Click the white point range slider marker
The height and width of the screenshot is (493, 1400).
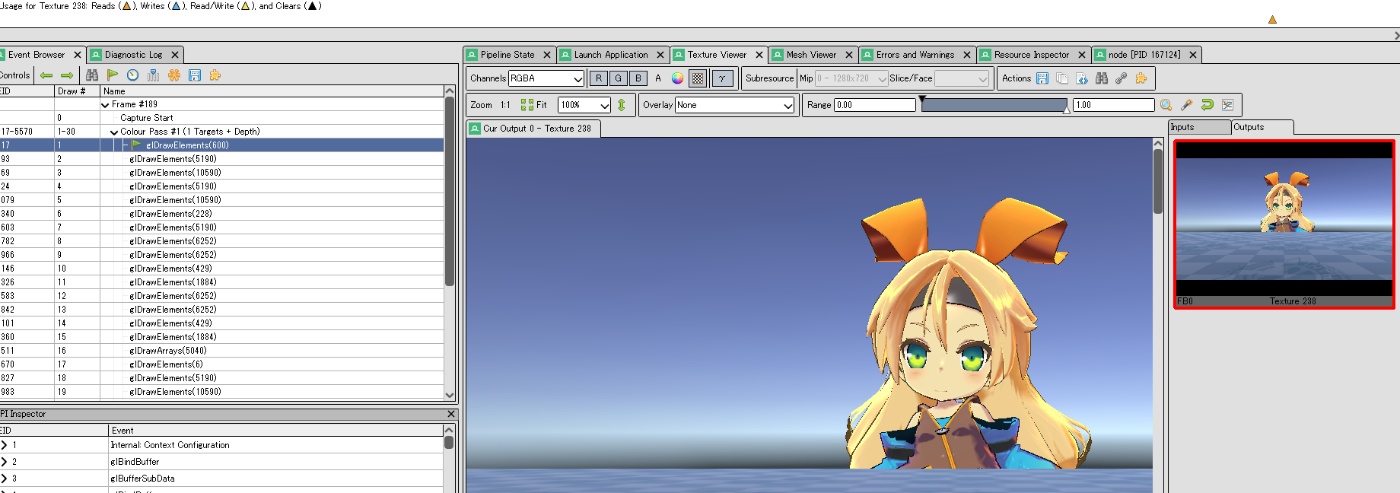pyautogui.click(x=1066, y=111)
